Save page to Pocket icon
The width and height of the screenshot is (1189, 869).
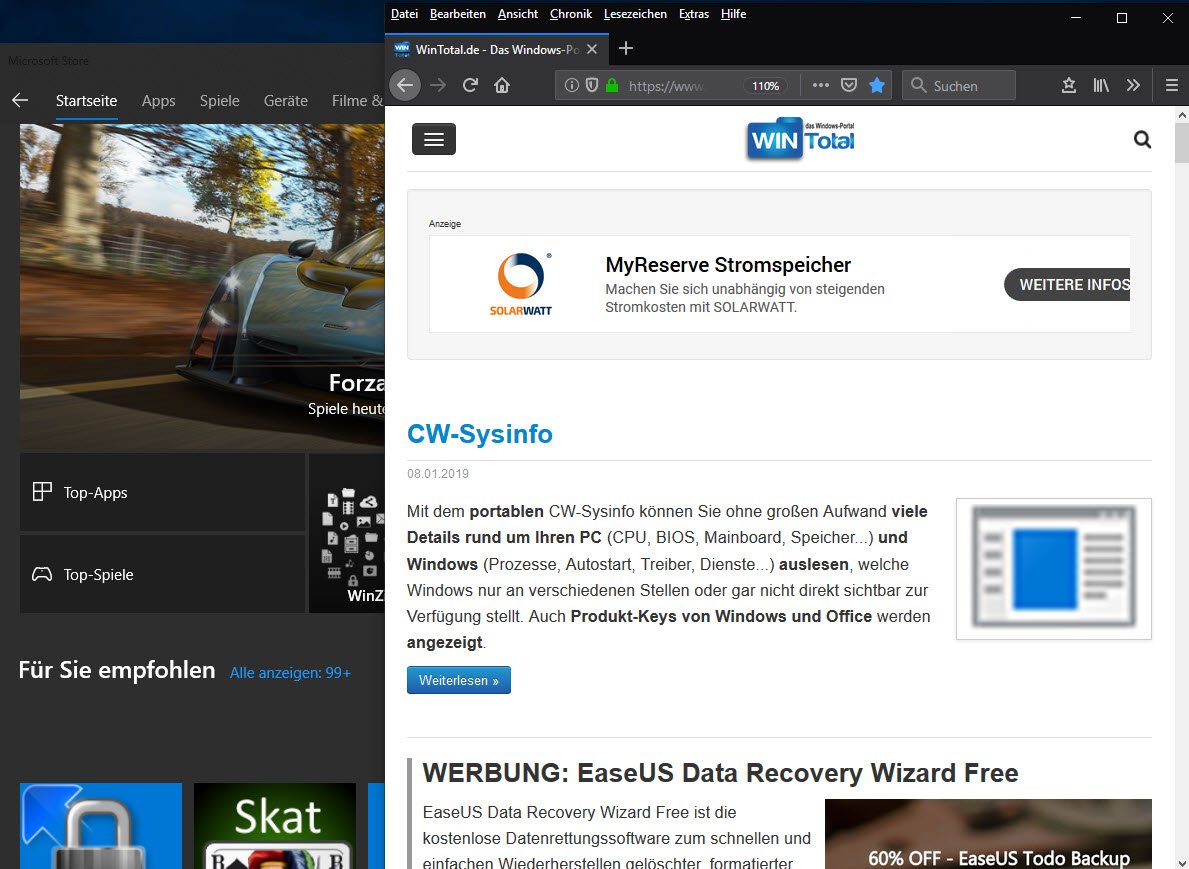click(x=849, y=85)
